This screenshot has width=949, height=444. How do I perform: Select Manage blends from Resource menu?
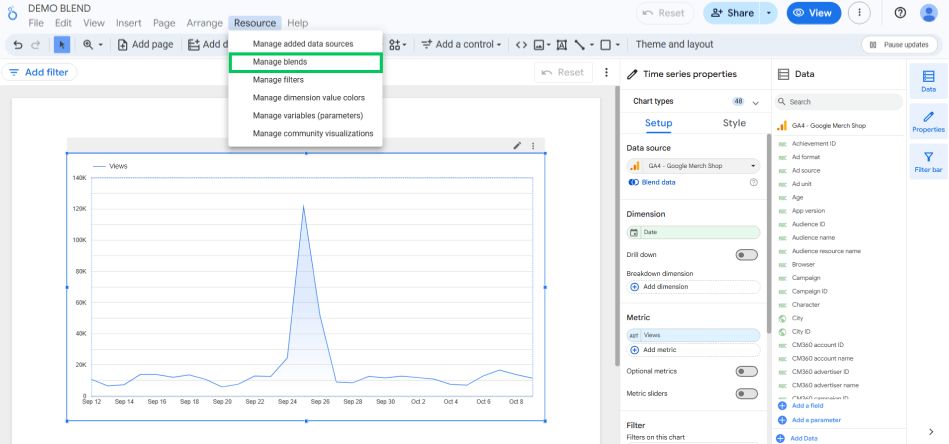305,62
